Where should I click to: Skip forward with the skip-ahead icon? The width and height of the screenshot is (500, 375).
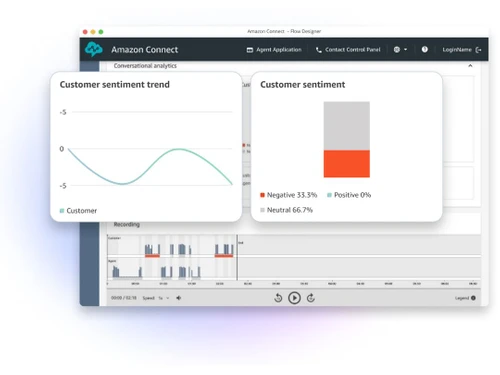311,298
